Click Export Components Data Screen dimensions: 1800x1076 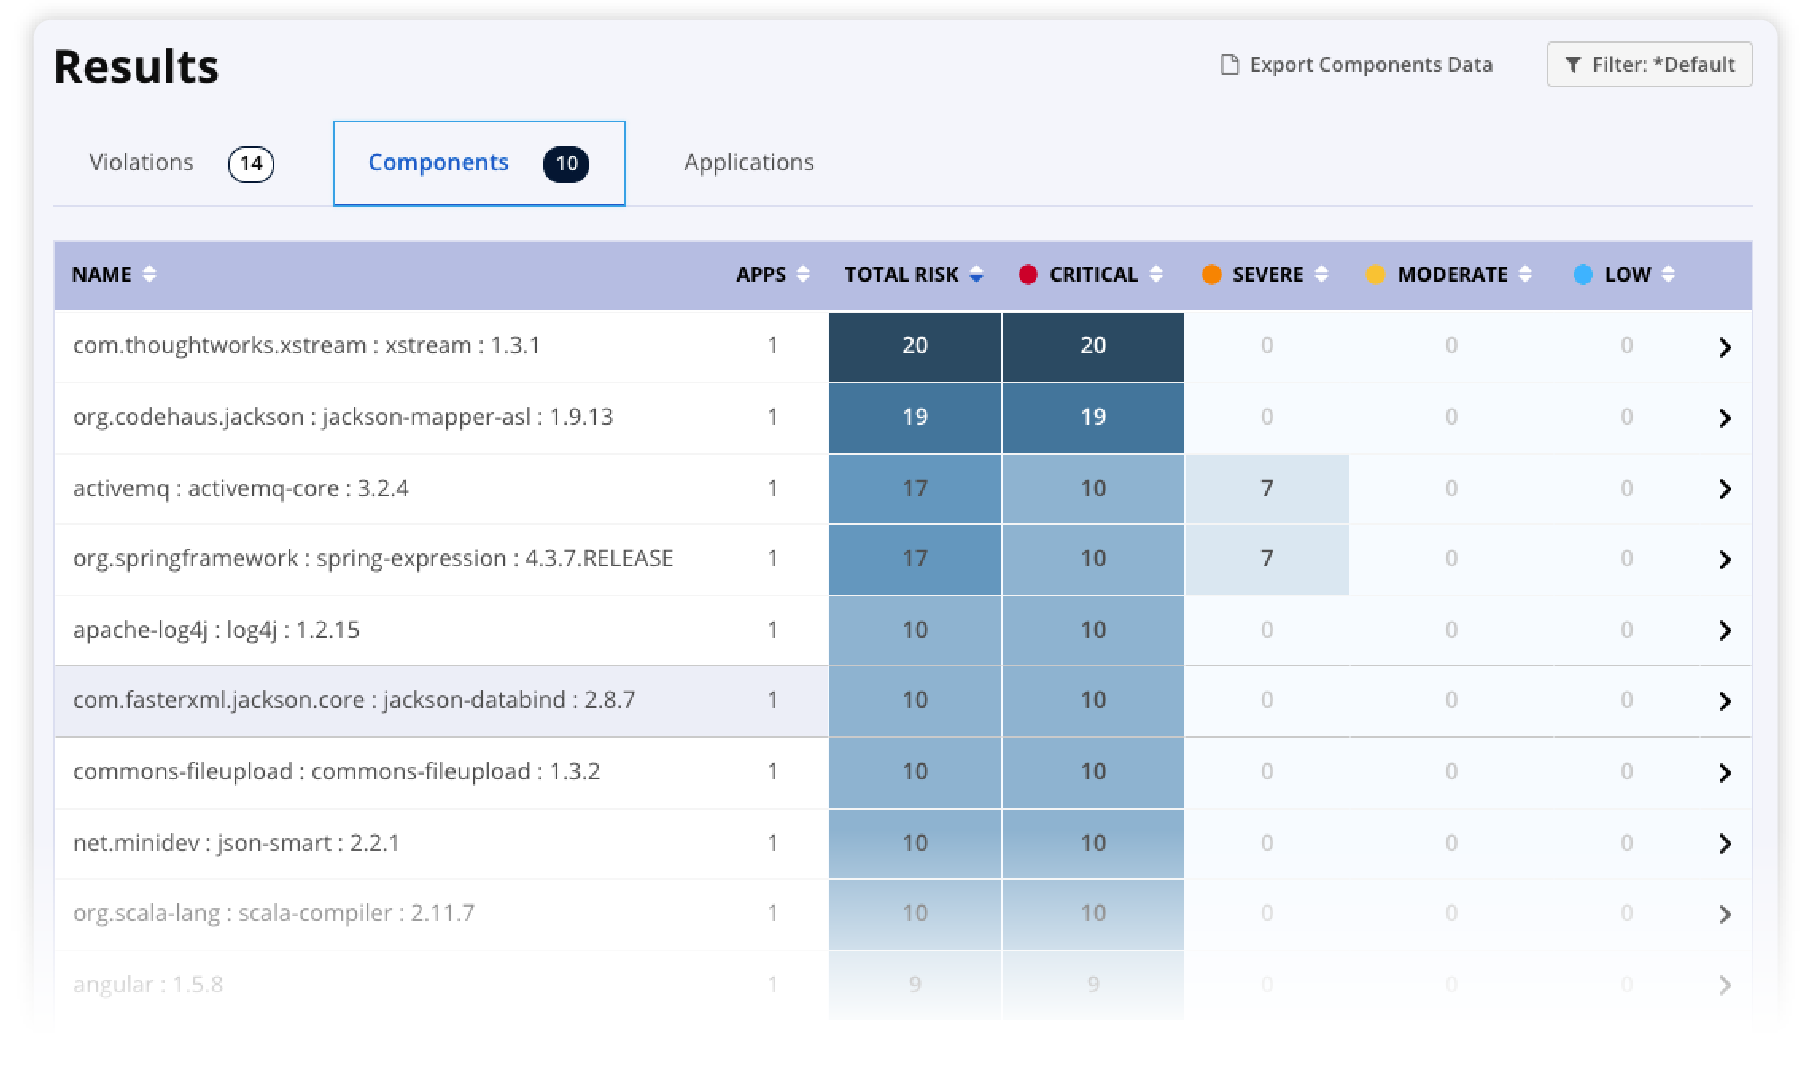pyautogui.click(x=1370, y=64)
